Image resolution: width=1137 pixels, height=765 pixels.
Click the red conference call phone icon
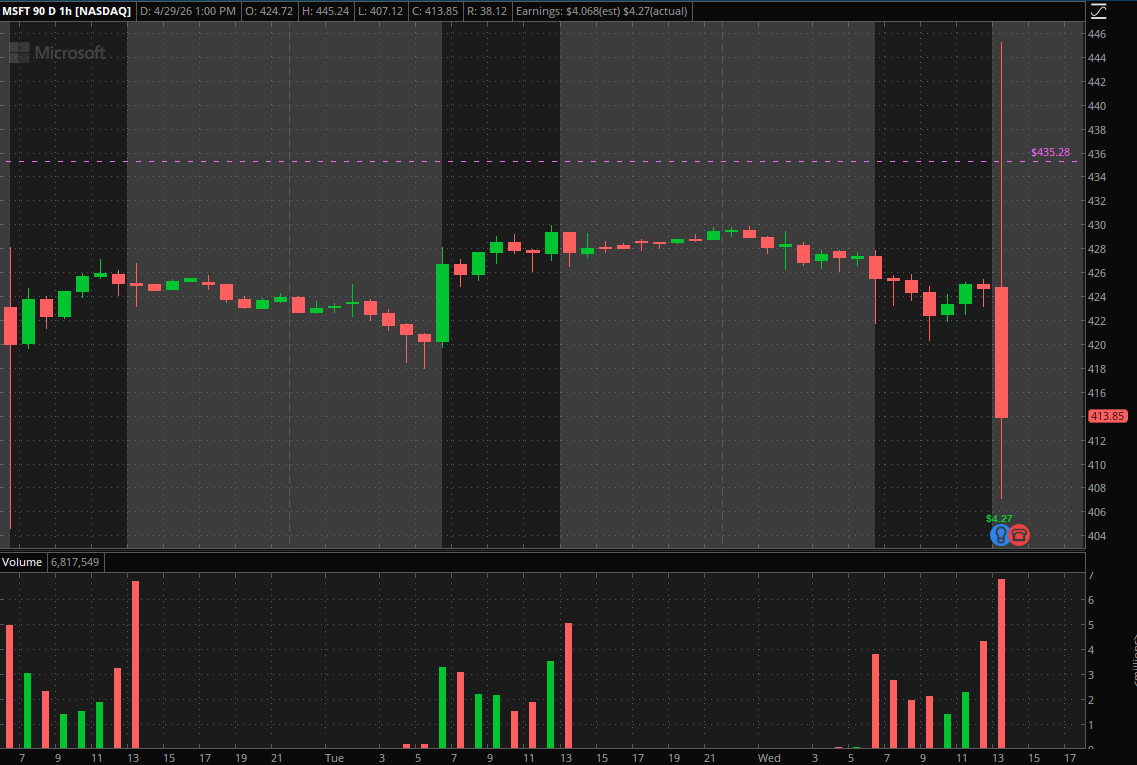click(x=1019, y=535)
